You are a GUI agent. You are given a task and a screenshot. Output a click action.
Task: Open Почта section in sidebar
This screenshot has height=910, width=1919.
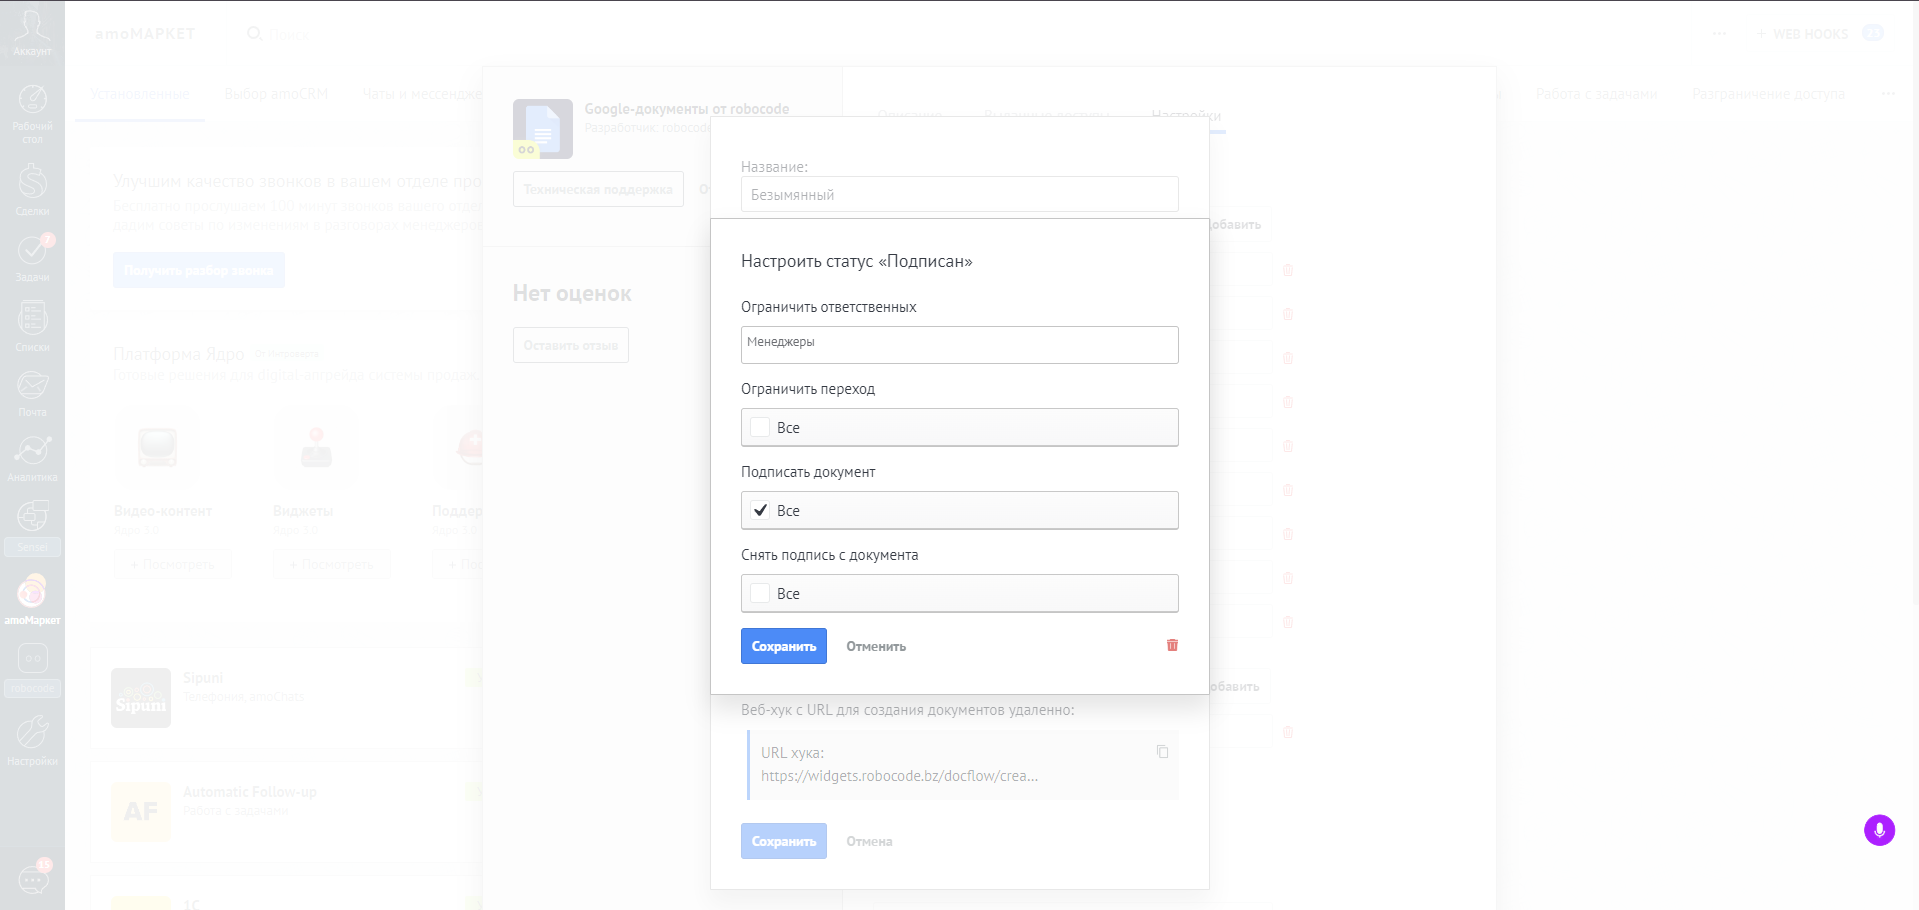32,393
